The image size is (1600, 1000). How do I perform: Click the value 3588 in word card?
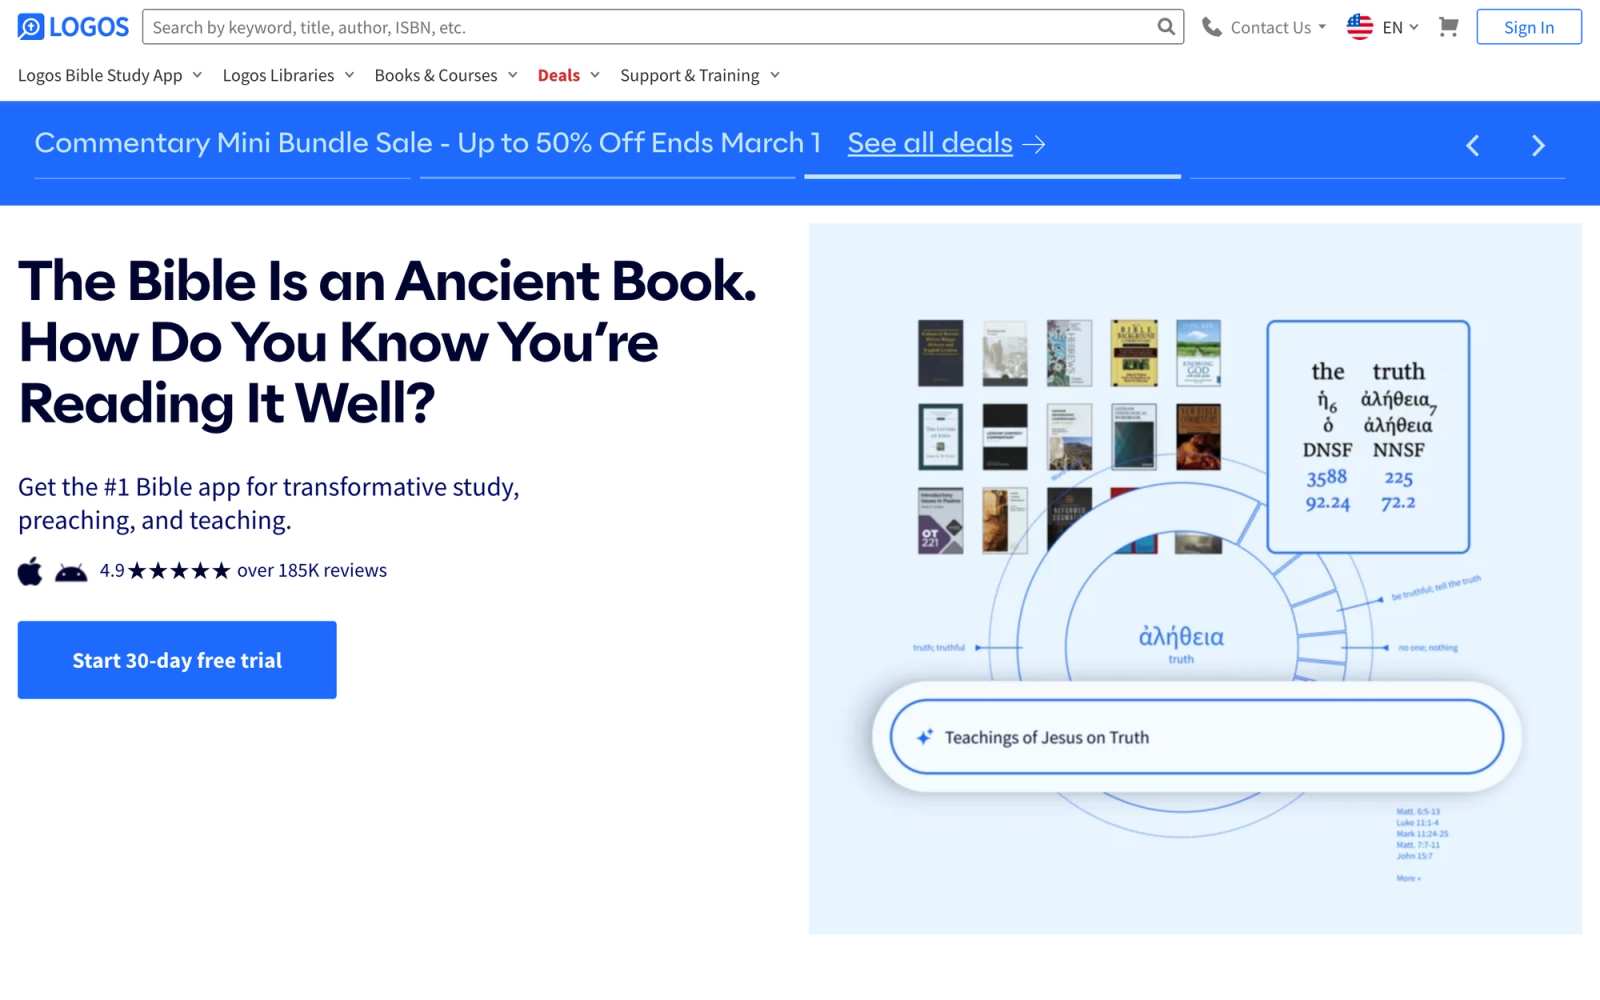click(1327, 477)
